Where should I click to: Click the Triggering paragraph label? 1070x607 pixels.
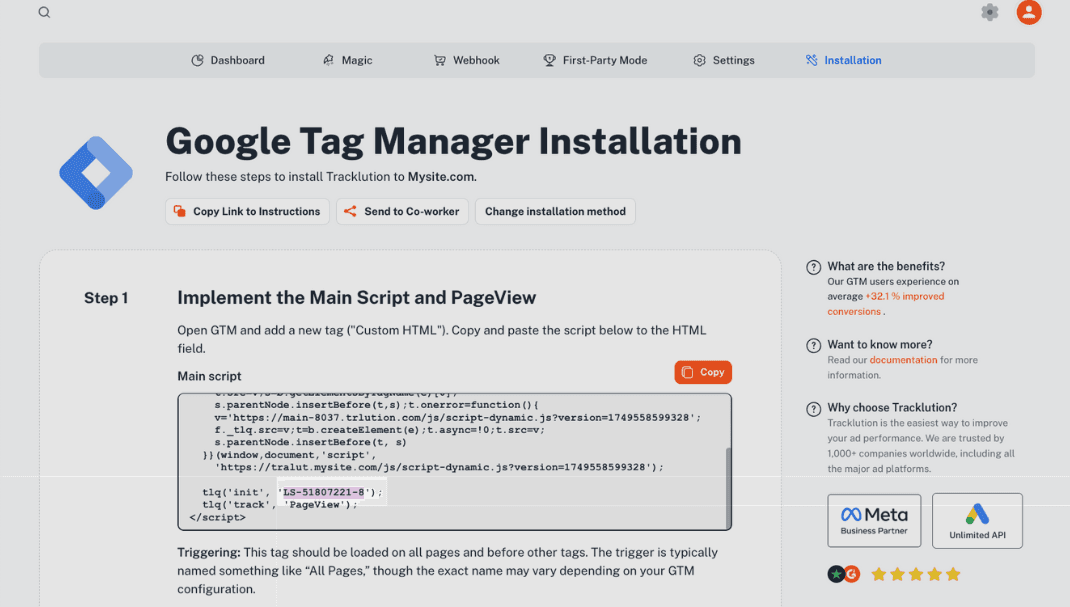coord(208,552)
